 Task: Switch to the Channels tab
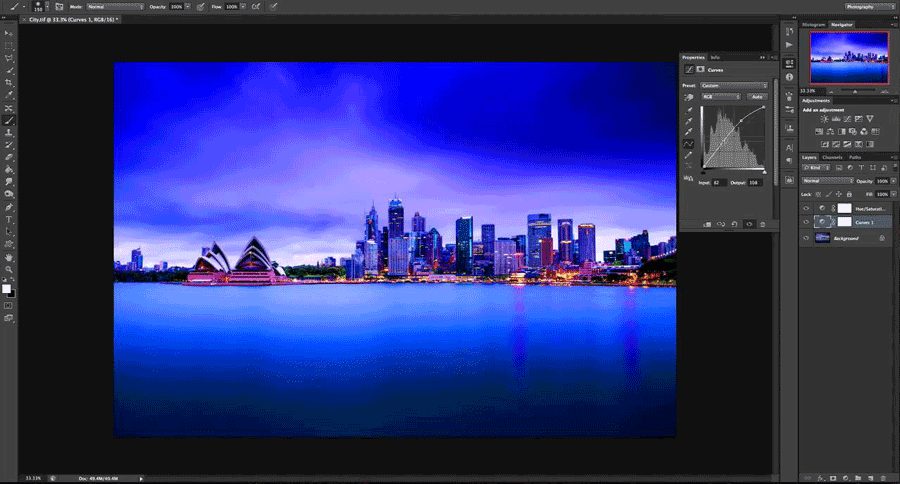[x=833, y=157]
